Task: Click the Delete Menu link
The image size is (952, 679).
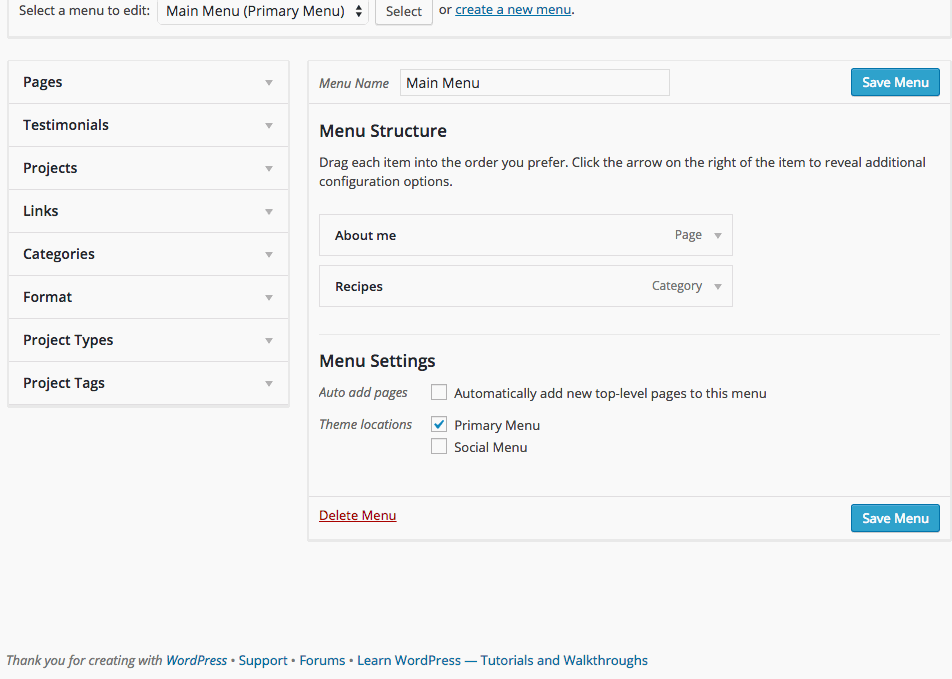Action: [x=357, y=516]
